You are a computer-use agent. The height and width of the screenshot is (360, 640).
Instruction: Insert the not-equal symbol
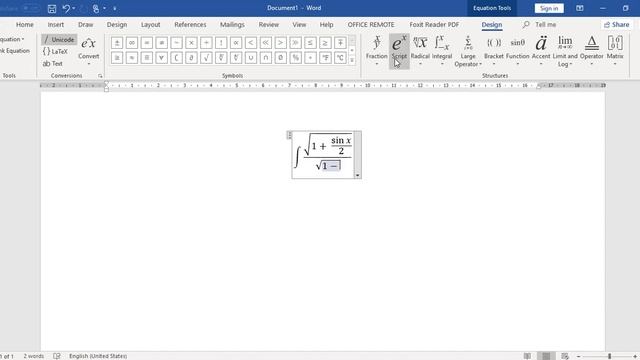point(162,43)
